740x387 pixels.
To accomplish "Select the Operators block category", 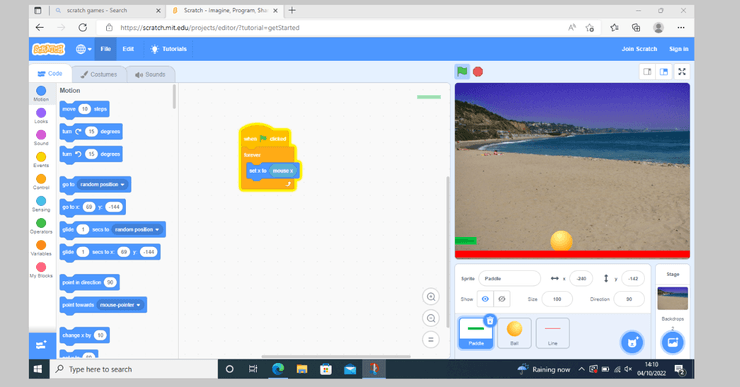I will click(41, 226).
